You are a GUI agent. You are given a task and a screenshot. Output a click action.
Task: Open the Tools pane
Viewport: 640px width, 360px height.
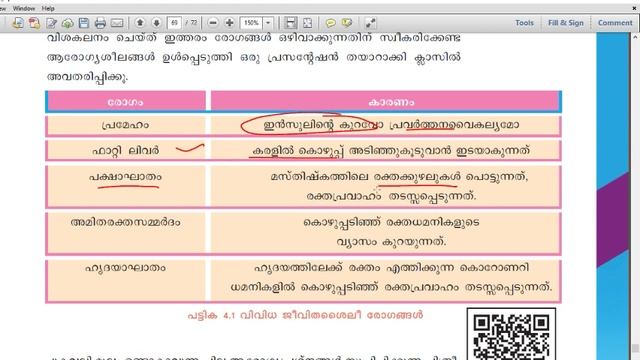tap(524, 23)
